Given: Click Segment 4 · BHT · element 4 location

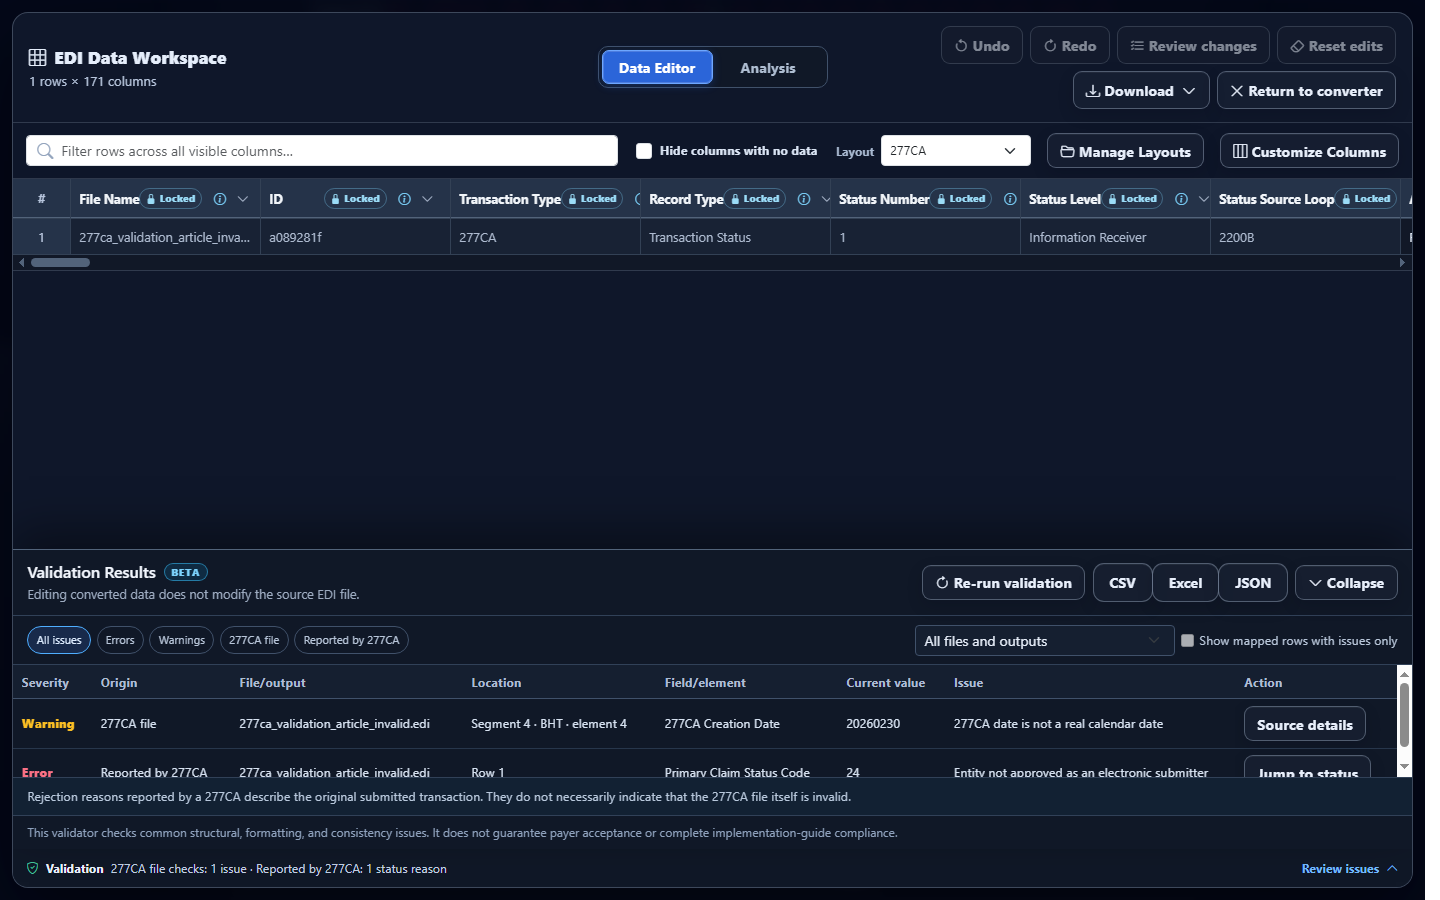Looking at the screenshot, I should tap(549, 724).
